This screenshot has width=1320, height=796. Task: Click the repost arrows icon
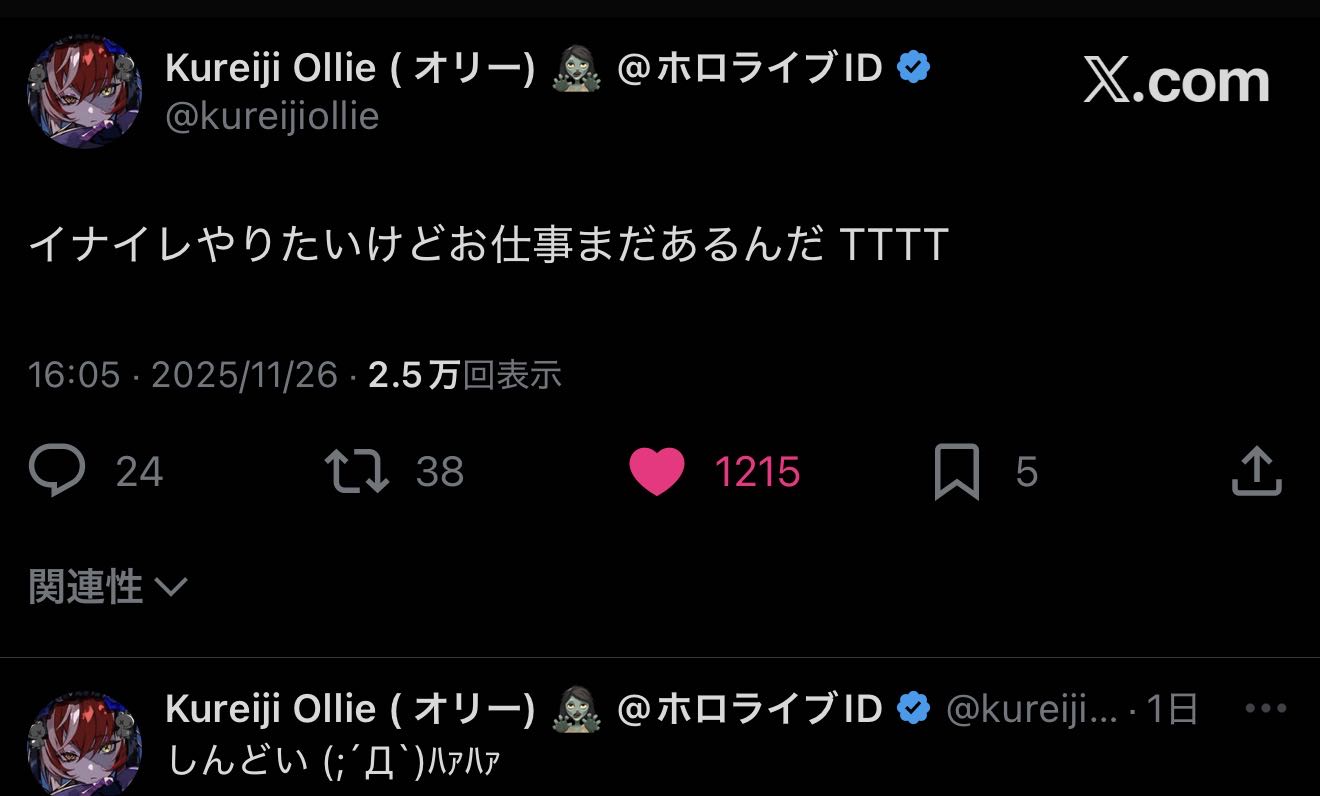pyautogui.click(x=357, y=471)
